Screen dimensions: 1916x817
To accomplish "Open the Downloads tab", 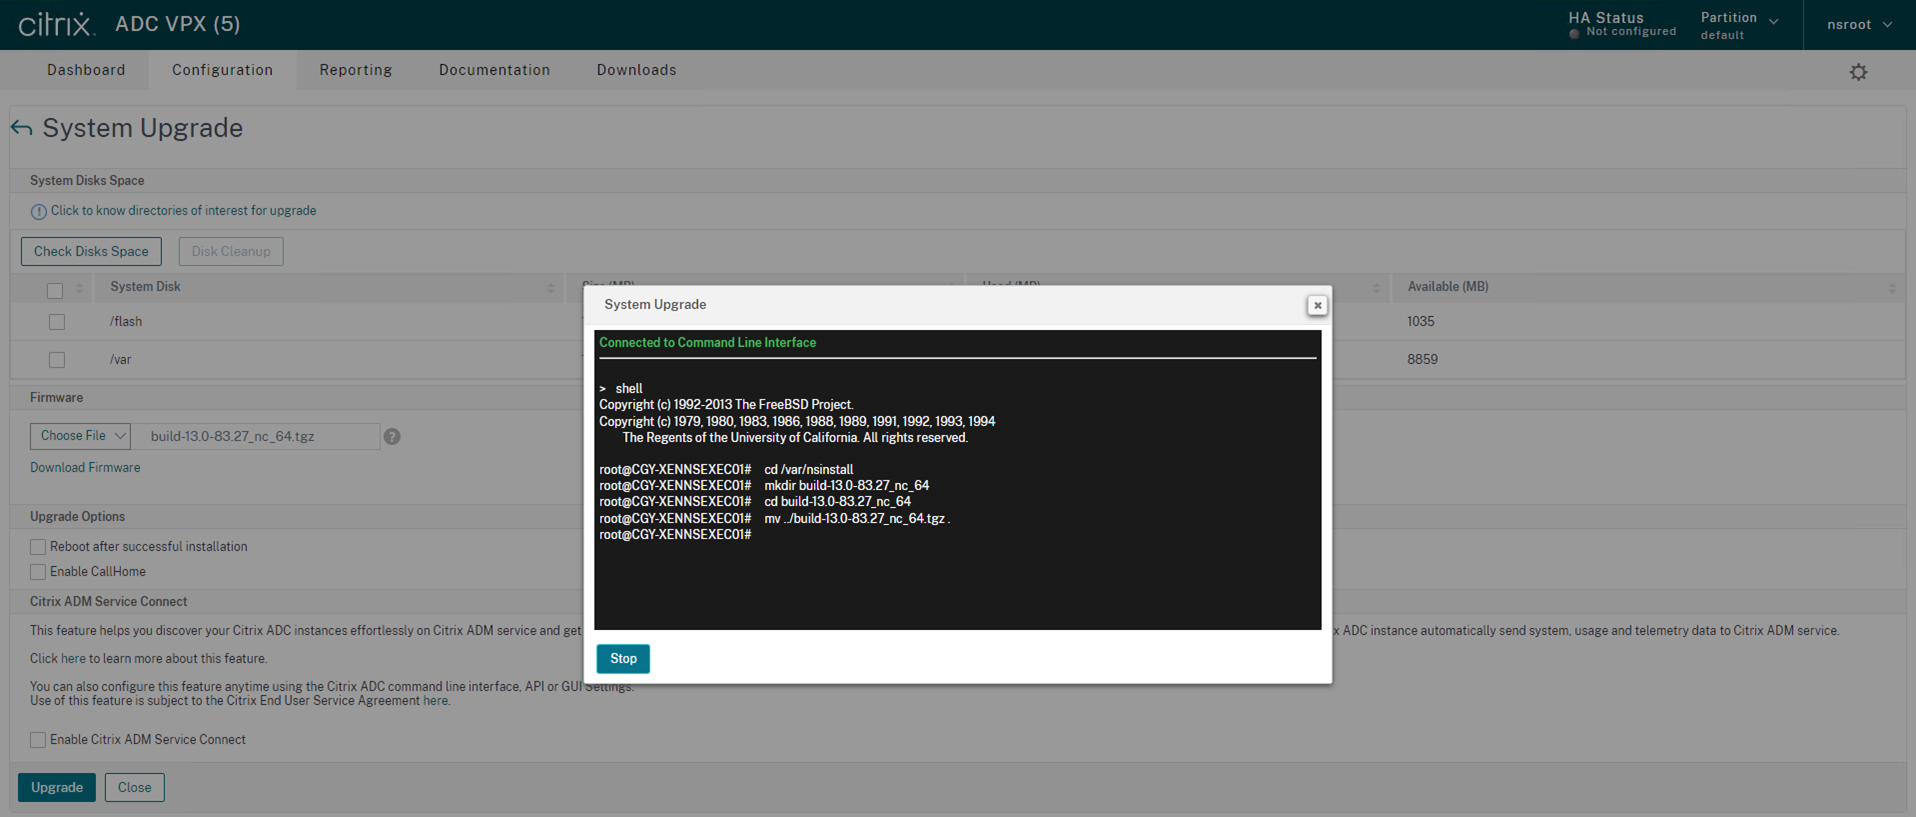I will pos(636,70).
